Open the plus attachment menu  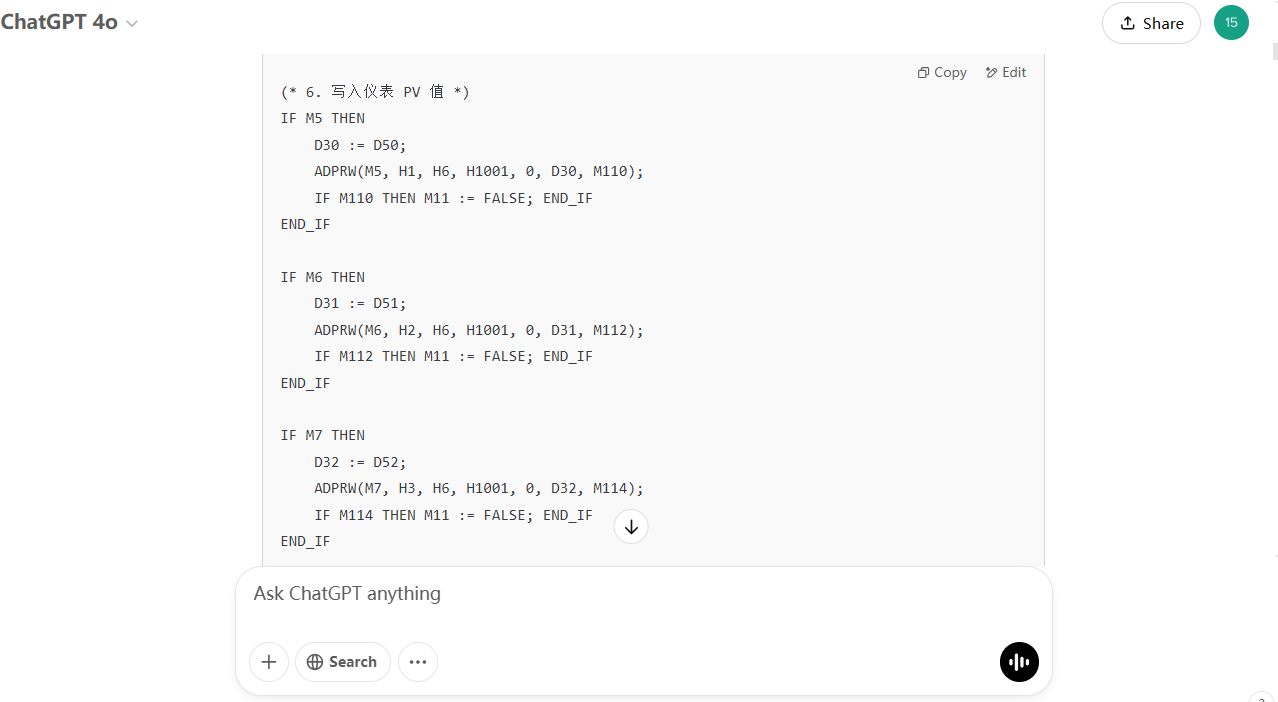[269, 662]
